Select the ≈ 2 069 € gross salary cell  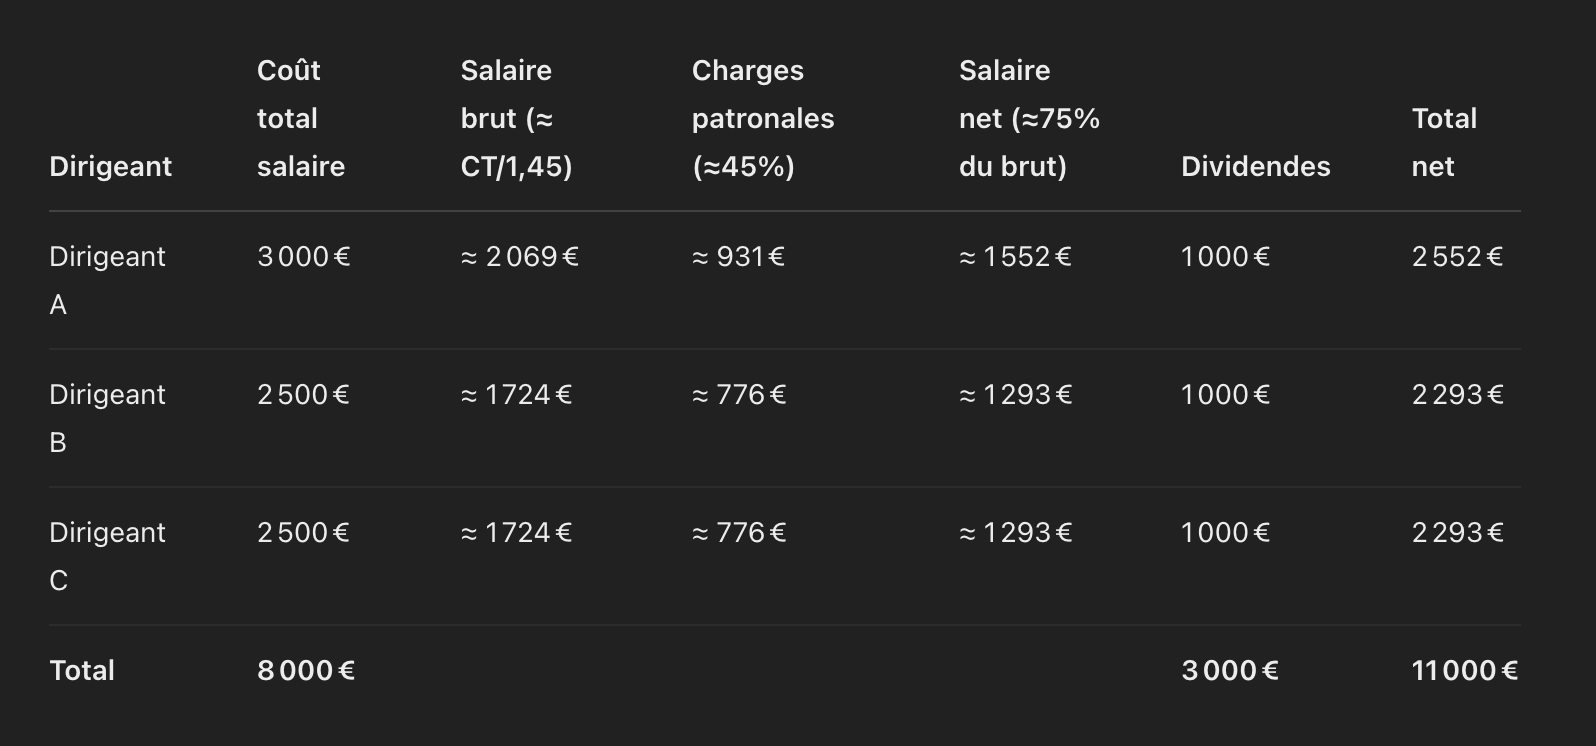pyautogui.click(x=519, y=257)
